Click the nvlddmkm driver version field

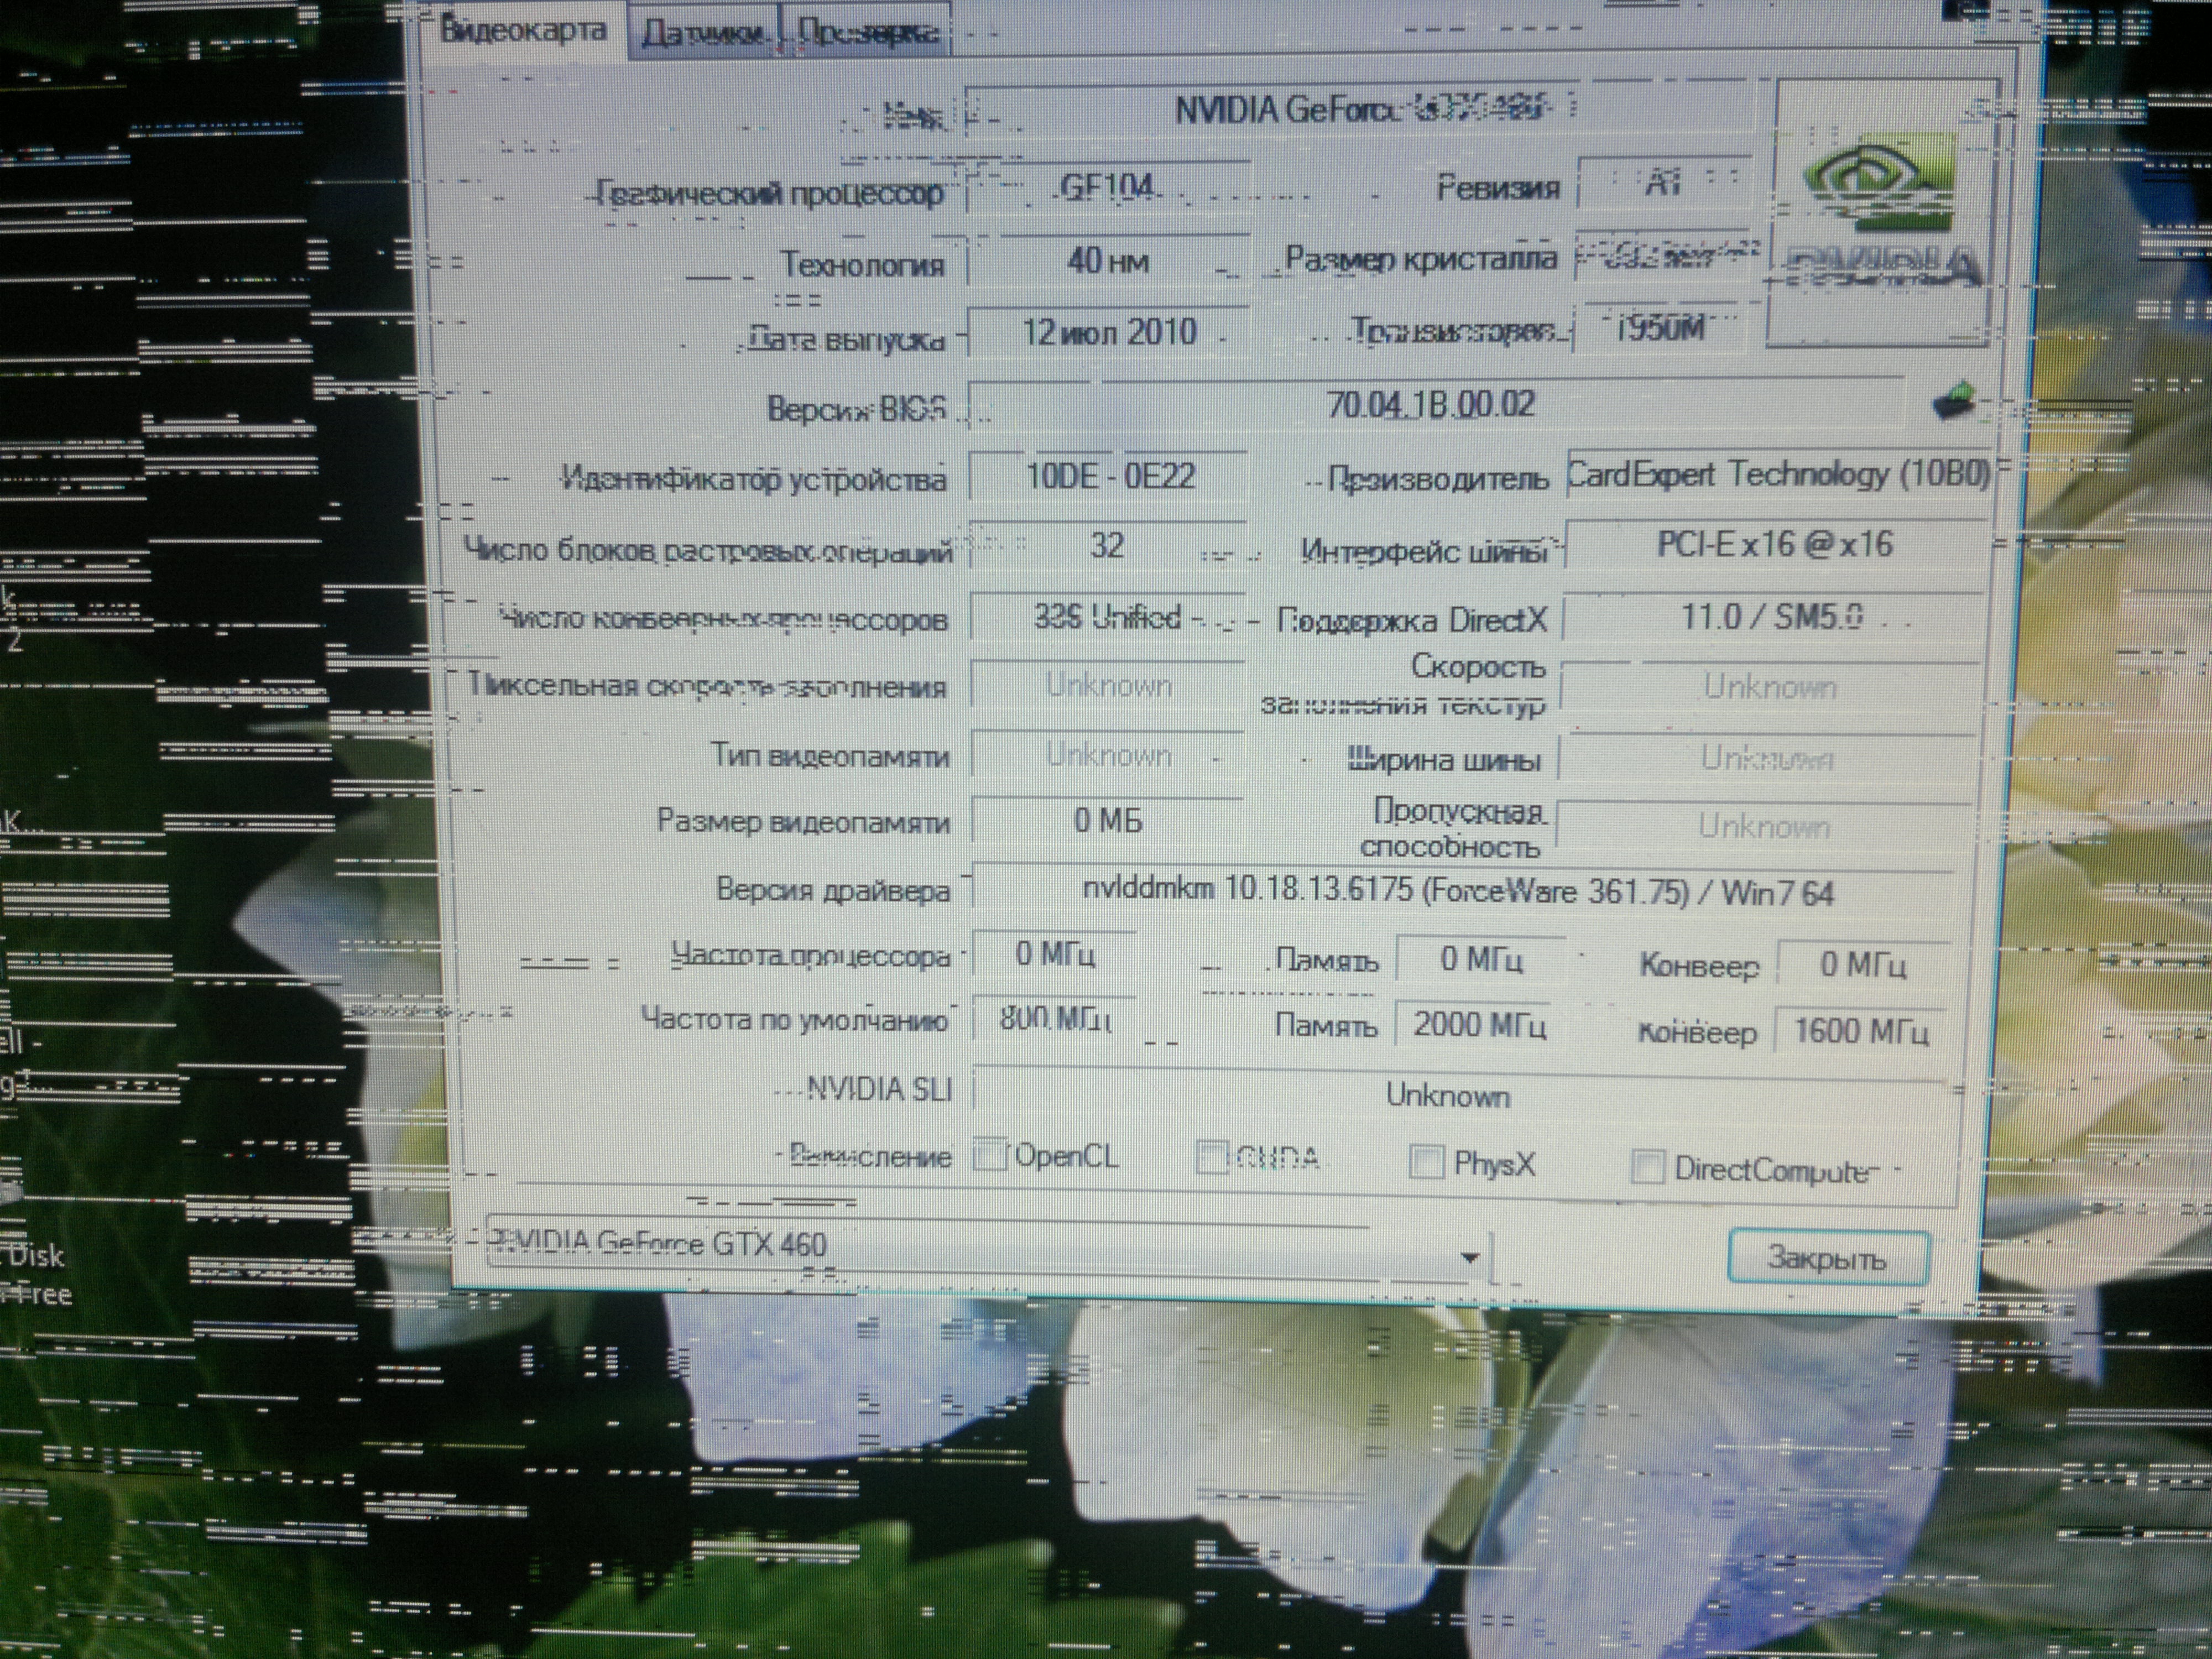(1458, 891)
